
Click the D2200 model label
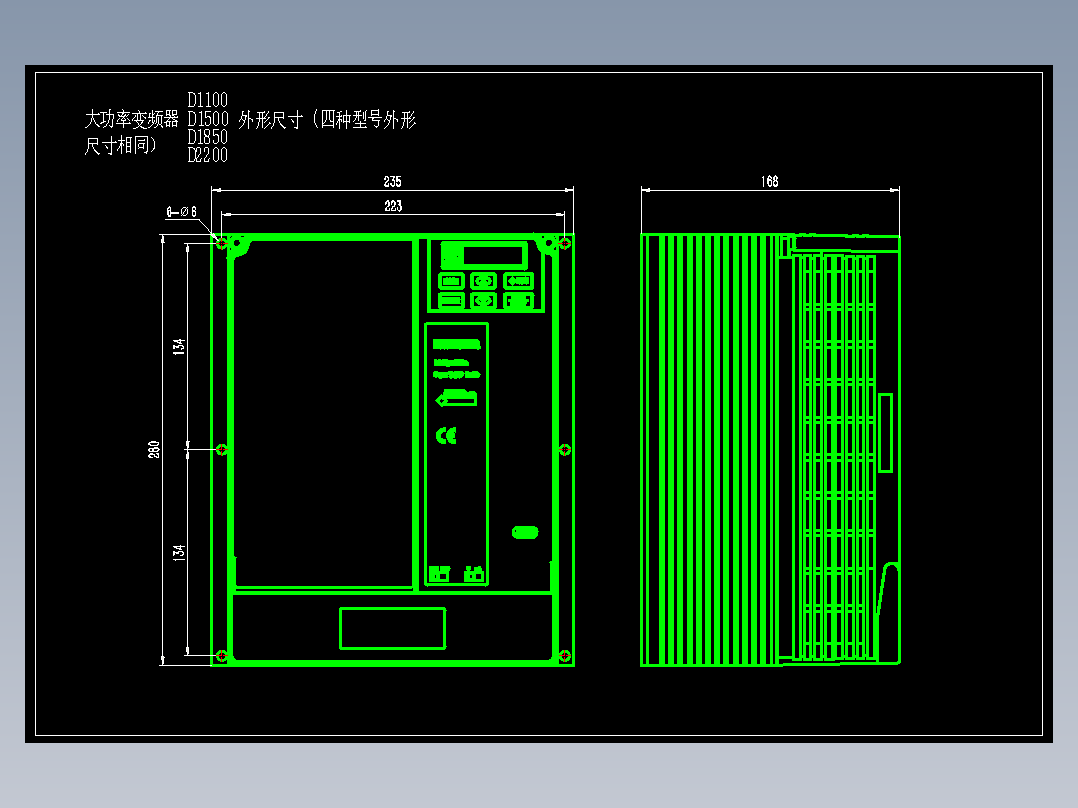pyautogui.click(x=208, y=155)
